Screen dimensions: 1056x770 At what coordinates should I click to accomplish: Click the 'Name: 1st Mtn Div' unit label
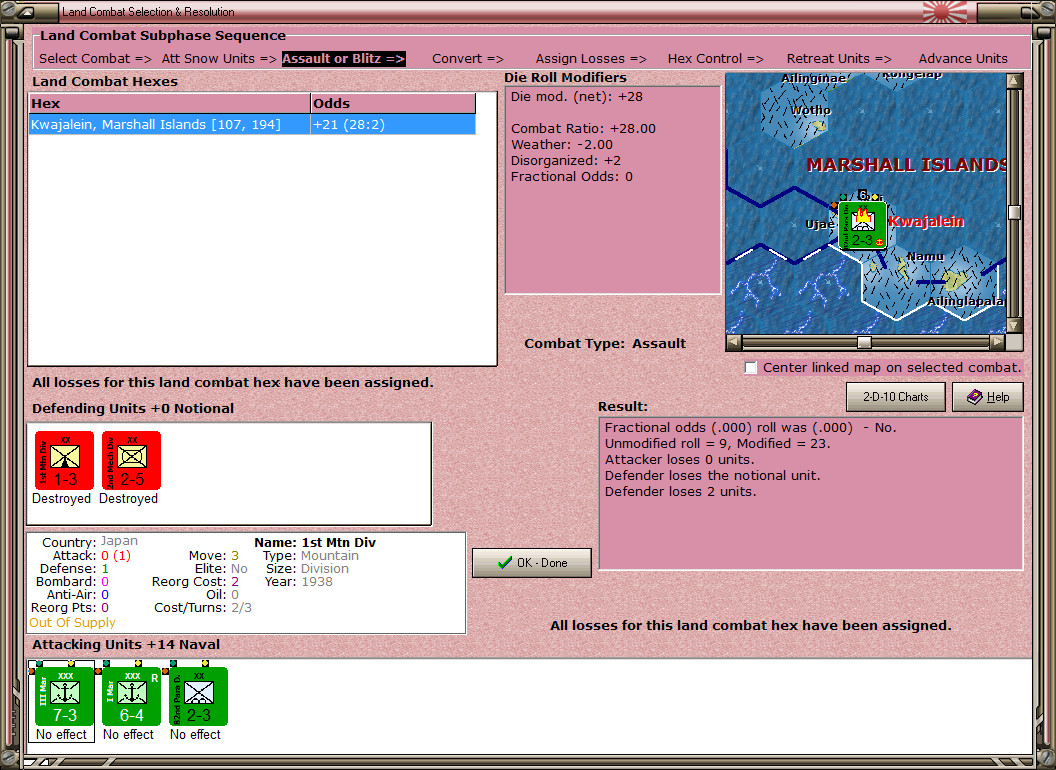pos(315,542)
